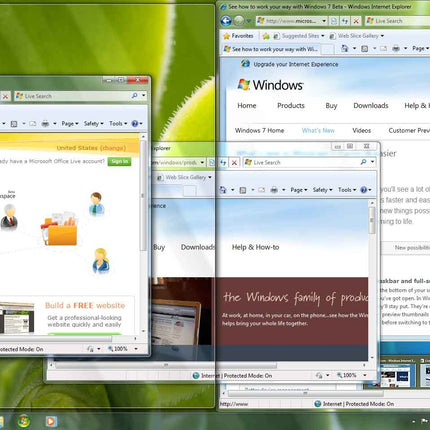Open zoom level dropdown arrow in Office Live window

[136, 349]
